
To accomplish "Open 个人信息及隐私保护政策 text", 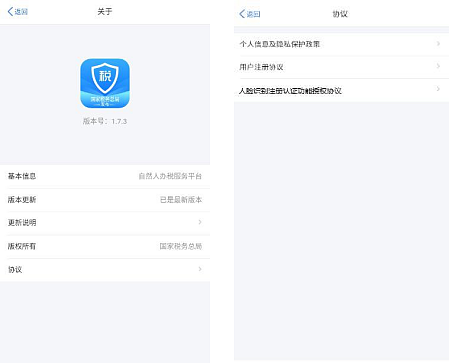I will click(x=280, y=44).
